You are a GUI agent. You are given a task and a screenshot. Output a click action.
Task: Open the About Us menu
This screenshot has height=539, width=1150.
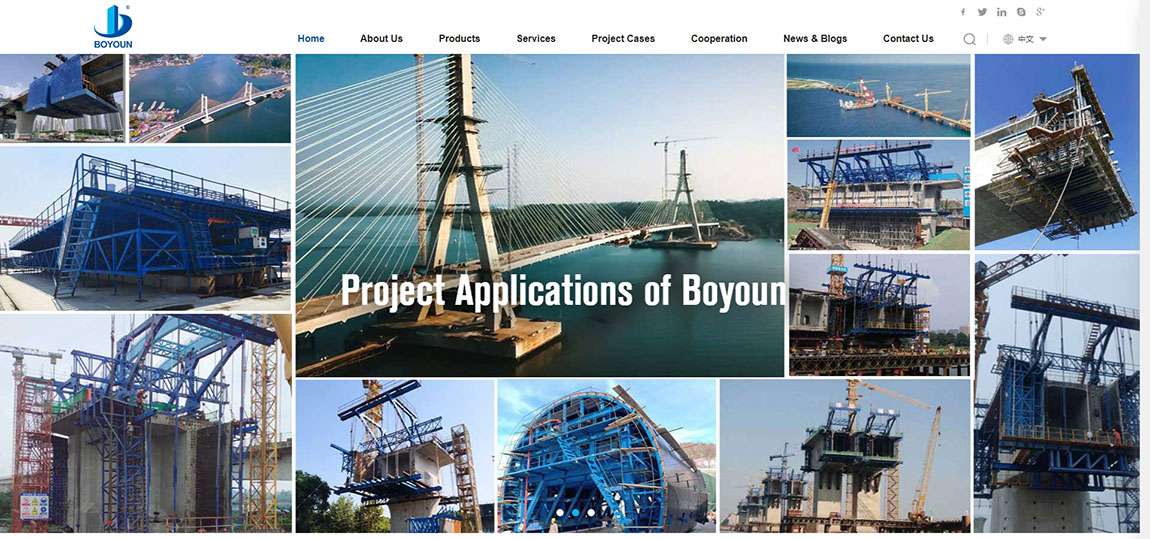click(x=381, y=39)
